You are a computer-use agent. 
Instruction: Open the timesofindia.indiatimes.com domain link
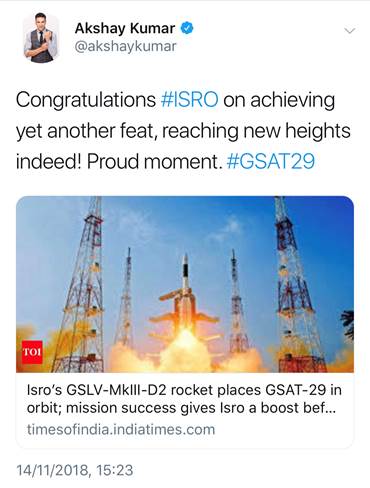click(121, 429)
